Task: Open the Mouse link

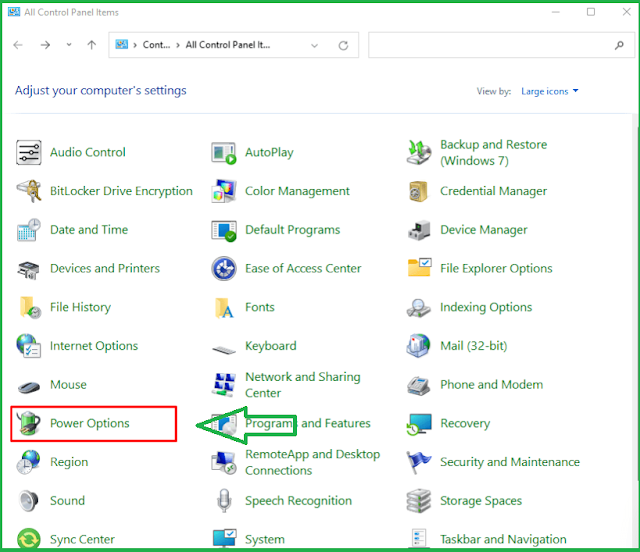Action: 68,385
